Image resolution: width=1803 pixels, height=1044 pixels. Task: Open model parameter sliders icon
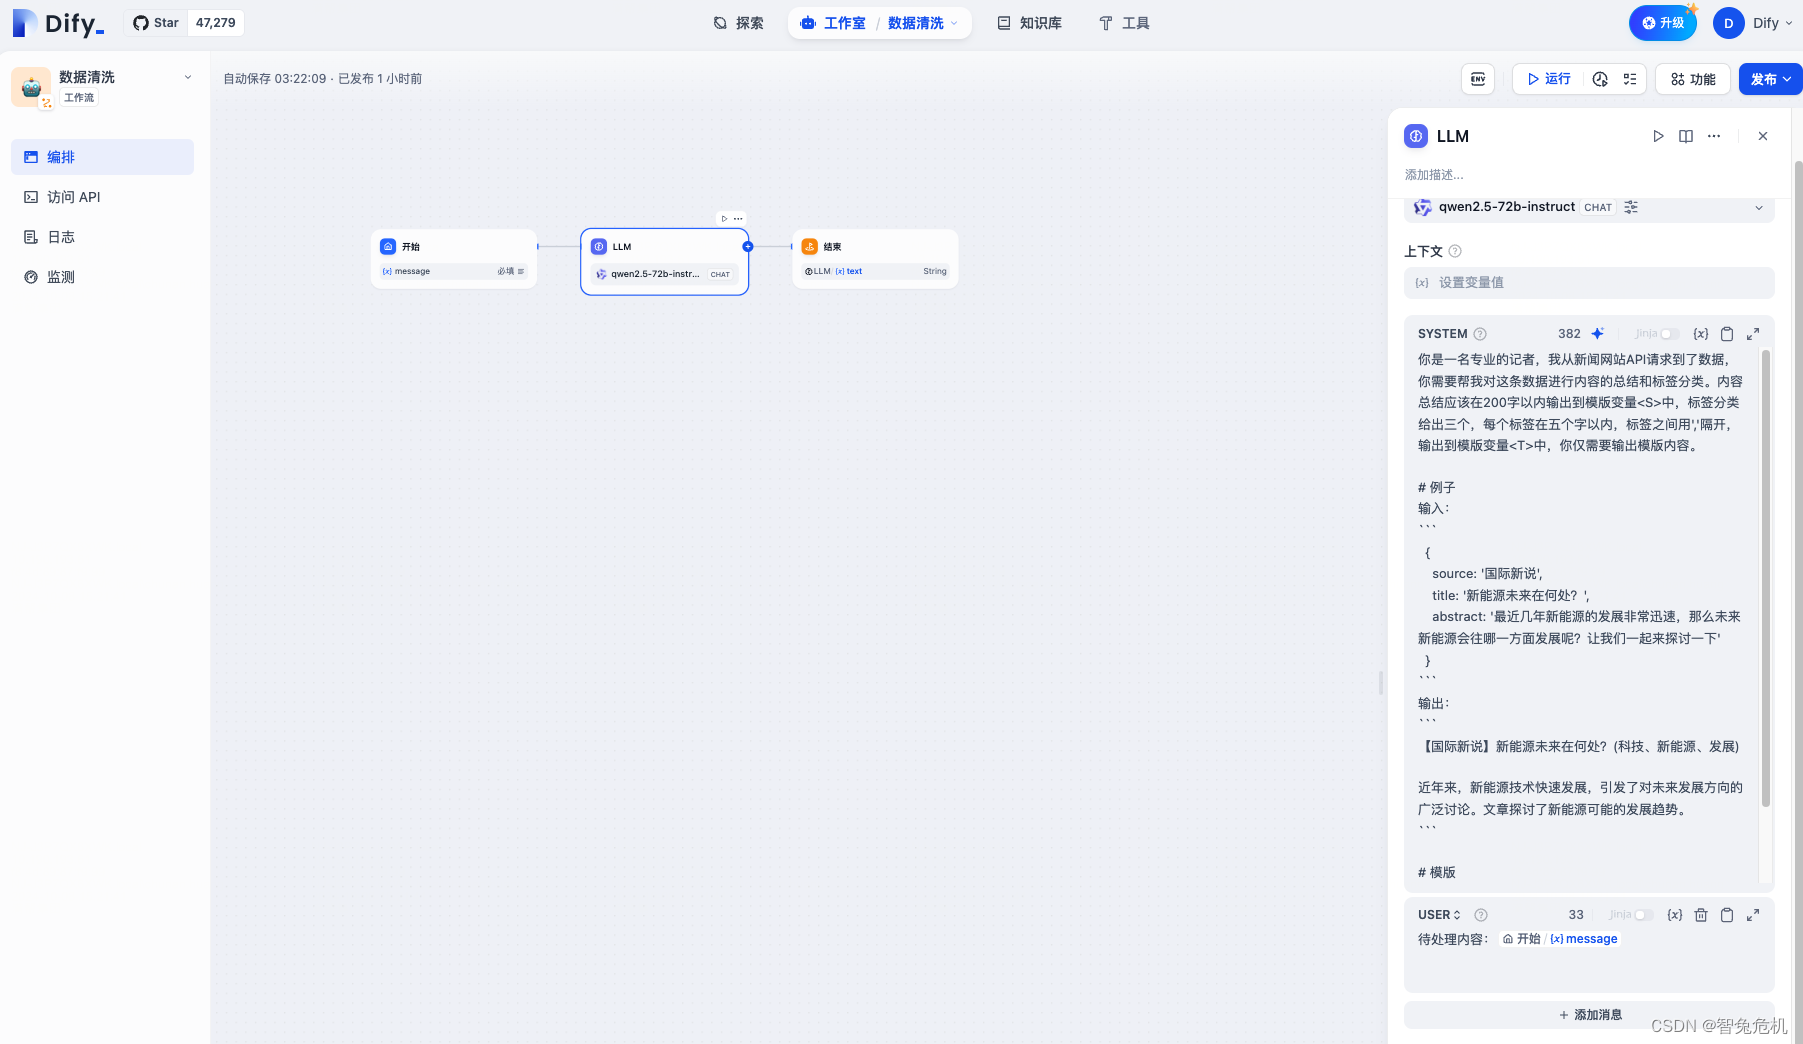pyautogui.click(x=1631, y=207)
